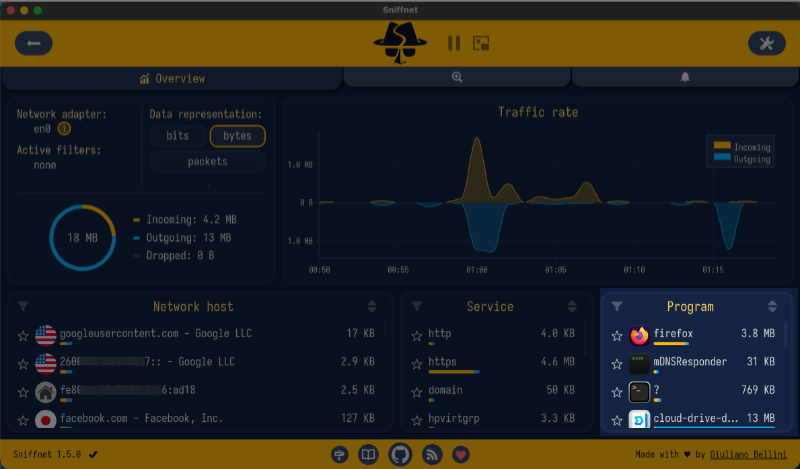Click home icon beside fe80 address
This screenshot has width=800, height=469.
pyautogui.click(x=45, y=392)
